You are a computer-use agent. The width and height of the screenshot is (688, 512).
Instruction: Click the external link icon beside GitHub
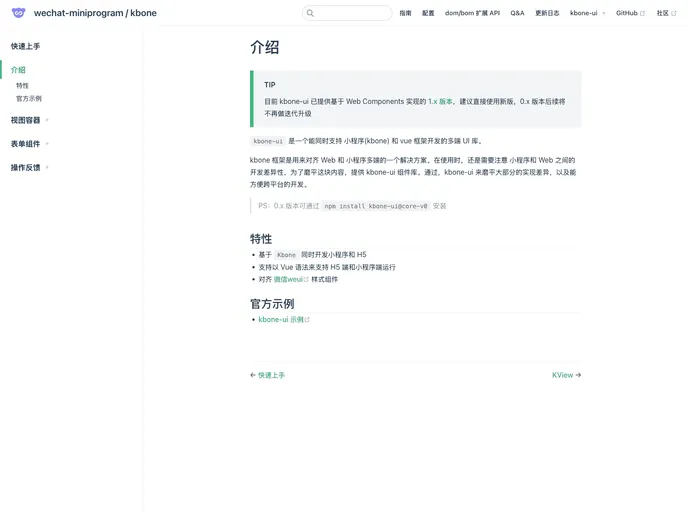[x=643, y=13]
